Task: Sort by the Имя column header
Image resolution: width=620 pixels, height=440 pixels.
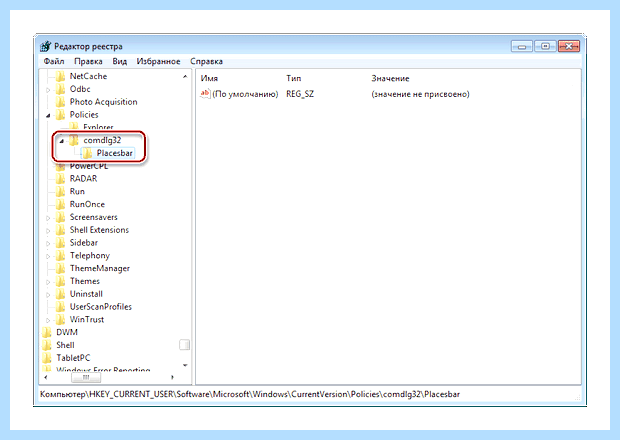Action: 209,78
